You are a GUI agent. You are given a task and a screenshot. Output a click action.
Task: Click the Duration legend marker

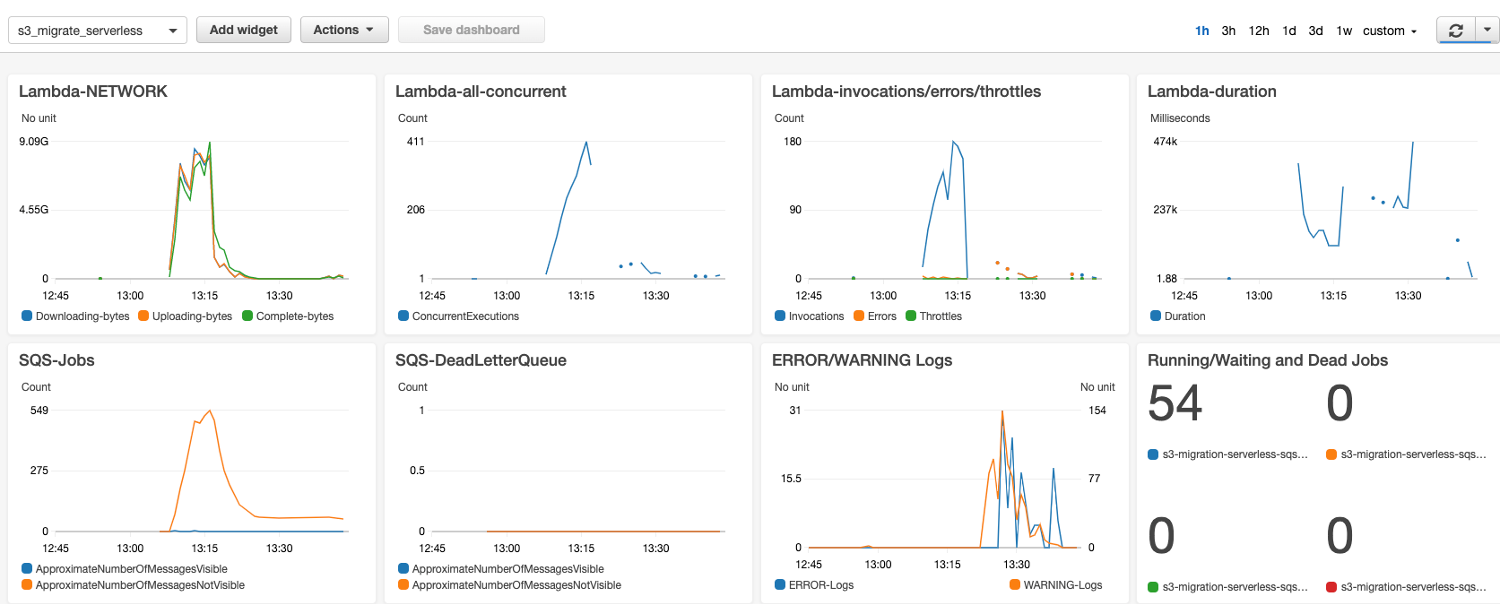(1156, 316)
